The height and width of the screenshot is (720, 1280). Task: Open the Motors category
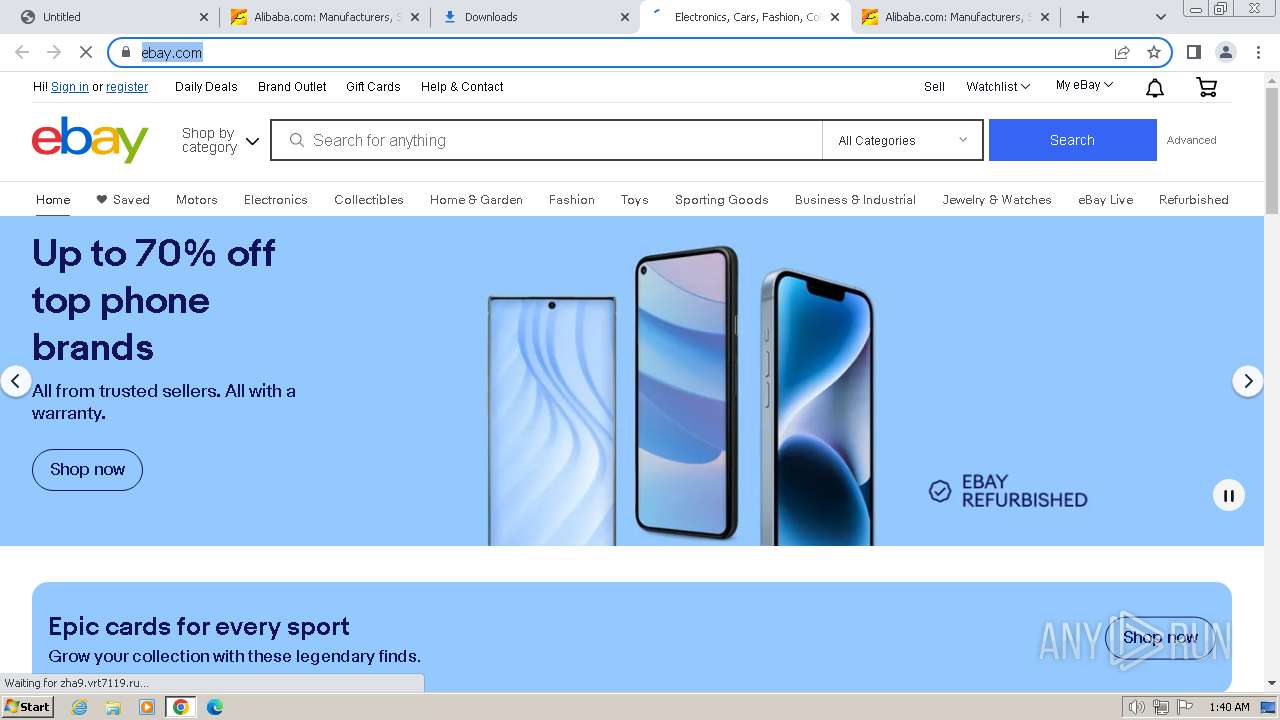coord(197,200)
